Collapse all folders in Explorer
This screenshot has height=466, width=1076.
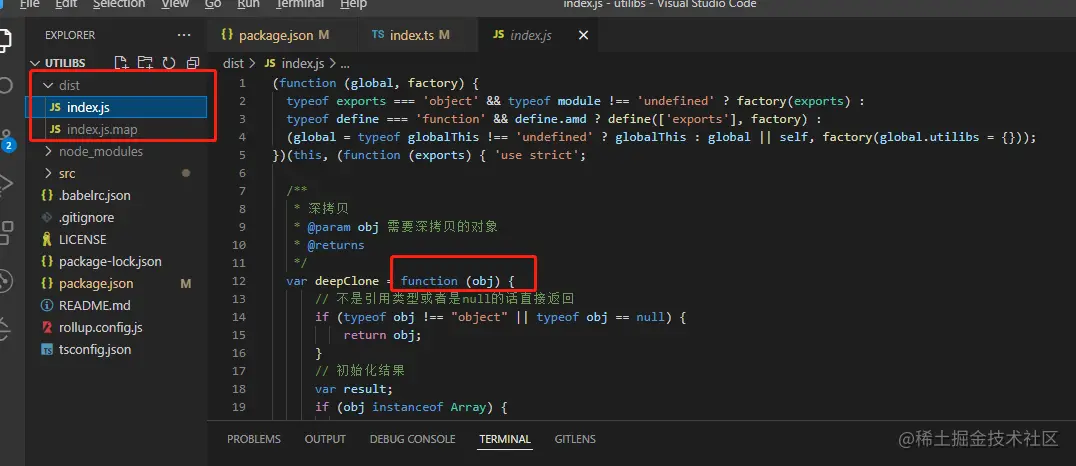[x=193, y=63]
